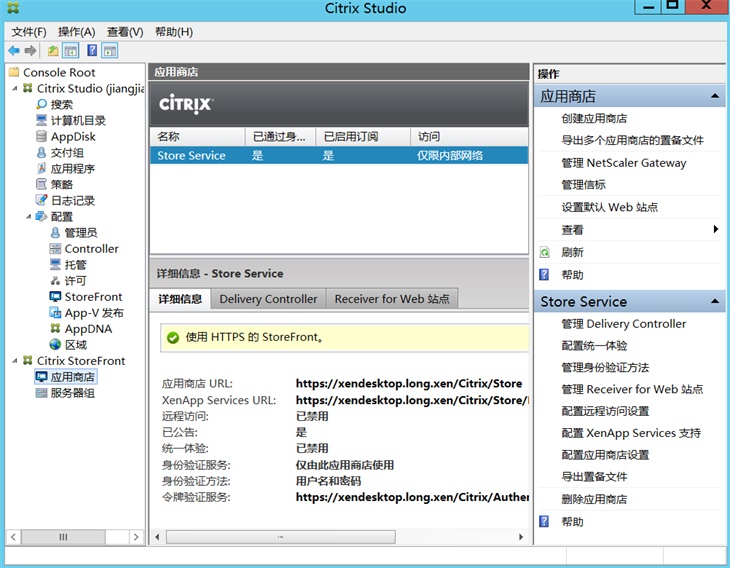This screenshot has height=568, width=730.
Task: Select the AppDisk tree node
Action: click(x=73, y=136)
